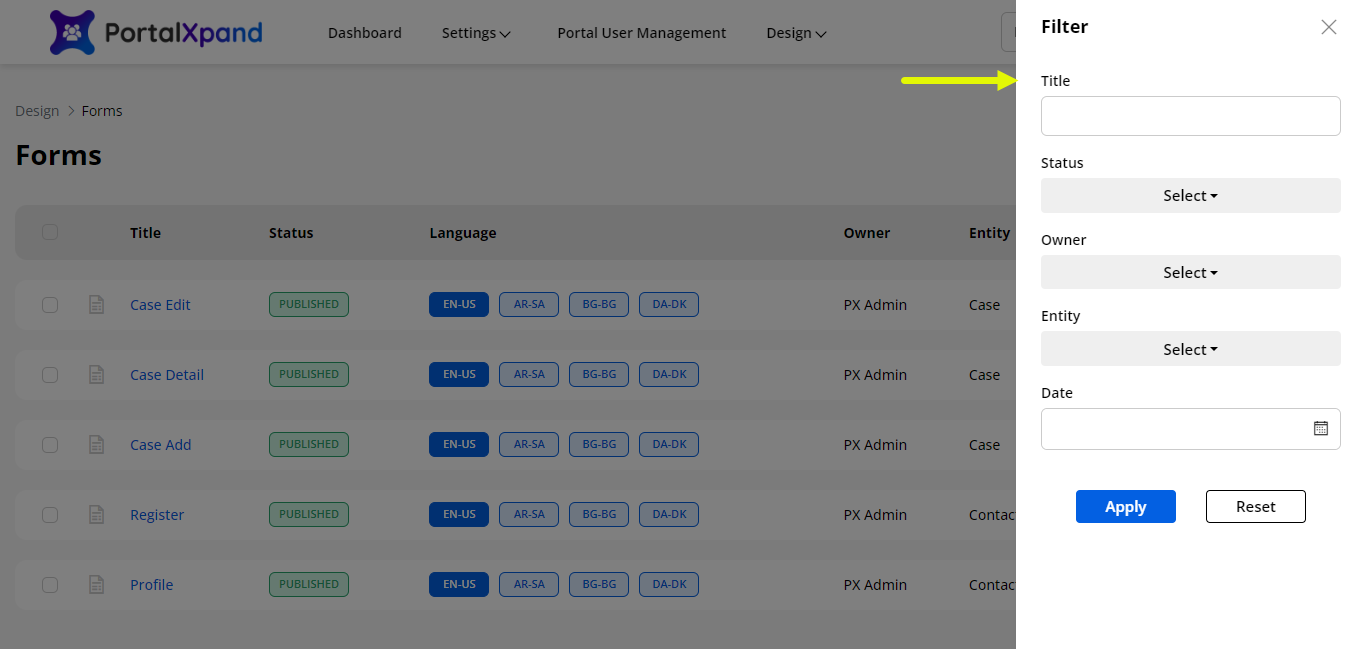This screenshot has height=649, width=1366.
Task: Open the Settings menu
Action: 476,33
